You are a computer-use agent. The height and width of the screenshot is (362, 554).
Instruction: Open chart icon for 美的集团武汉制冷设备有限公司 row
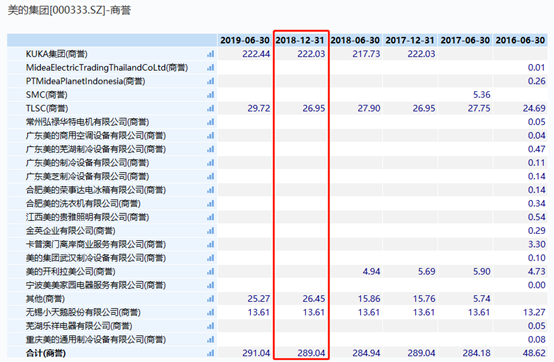(211, 258)
